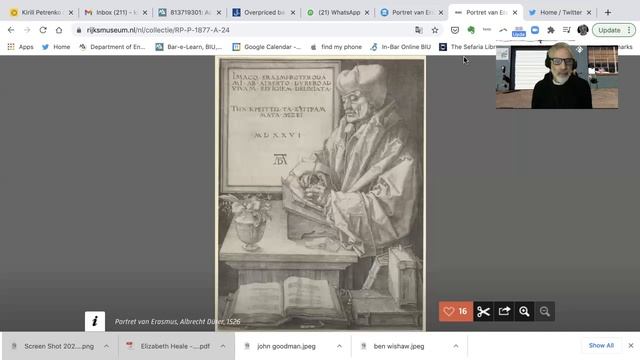The width and height of the screenshot is (640, 360).
Task: Open a new tab with plus button
Action: point(608,13)
